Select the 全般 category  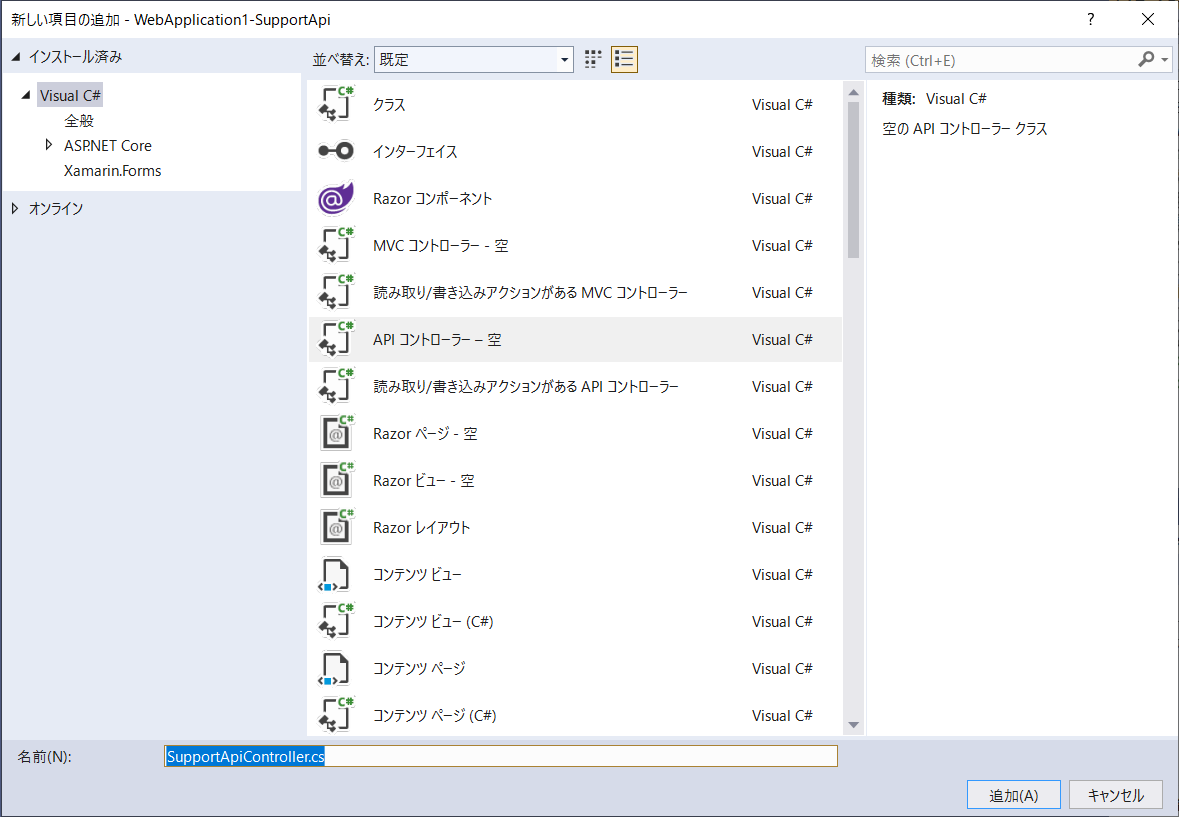tap(79, 120)
